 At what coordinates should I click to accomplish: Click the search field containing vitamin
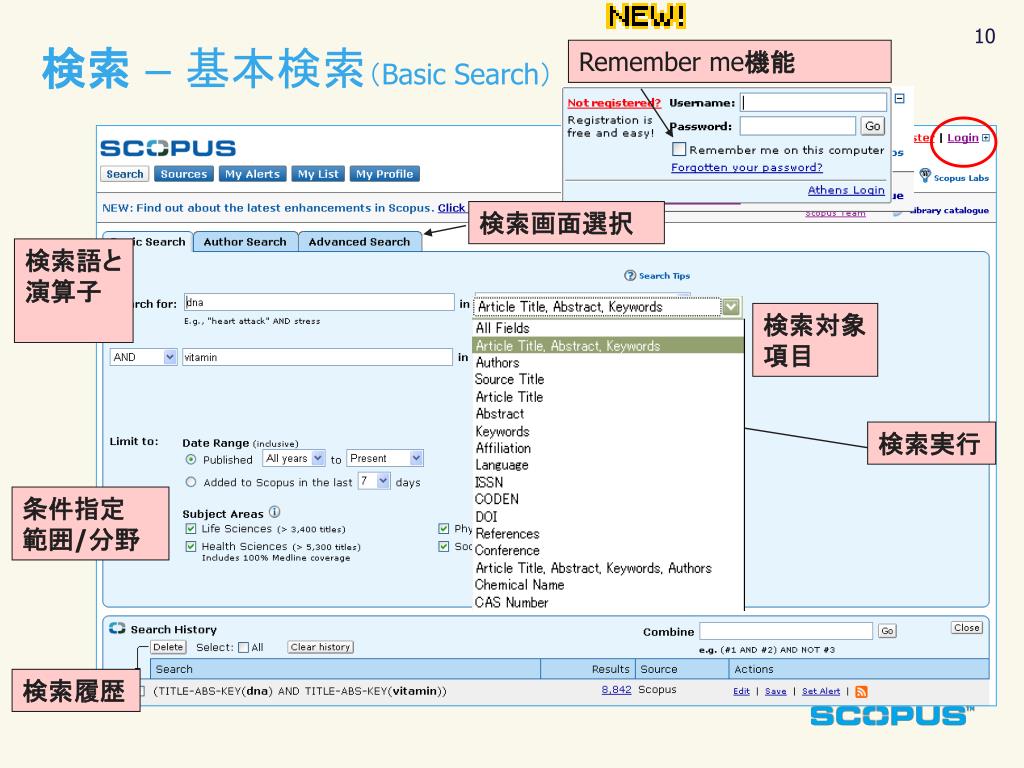[x=317, y=357]
